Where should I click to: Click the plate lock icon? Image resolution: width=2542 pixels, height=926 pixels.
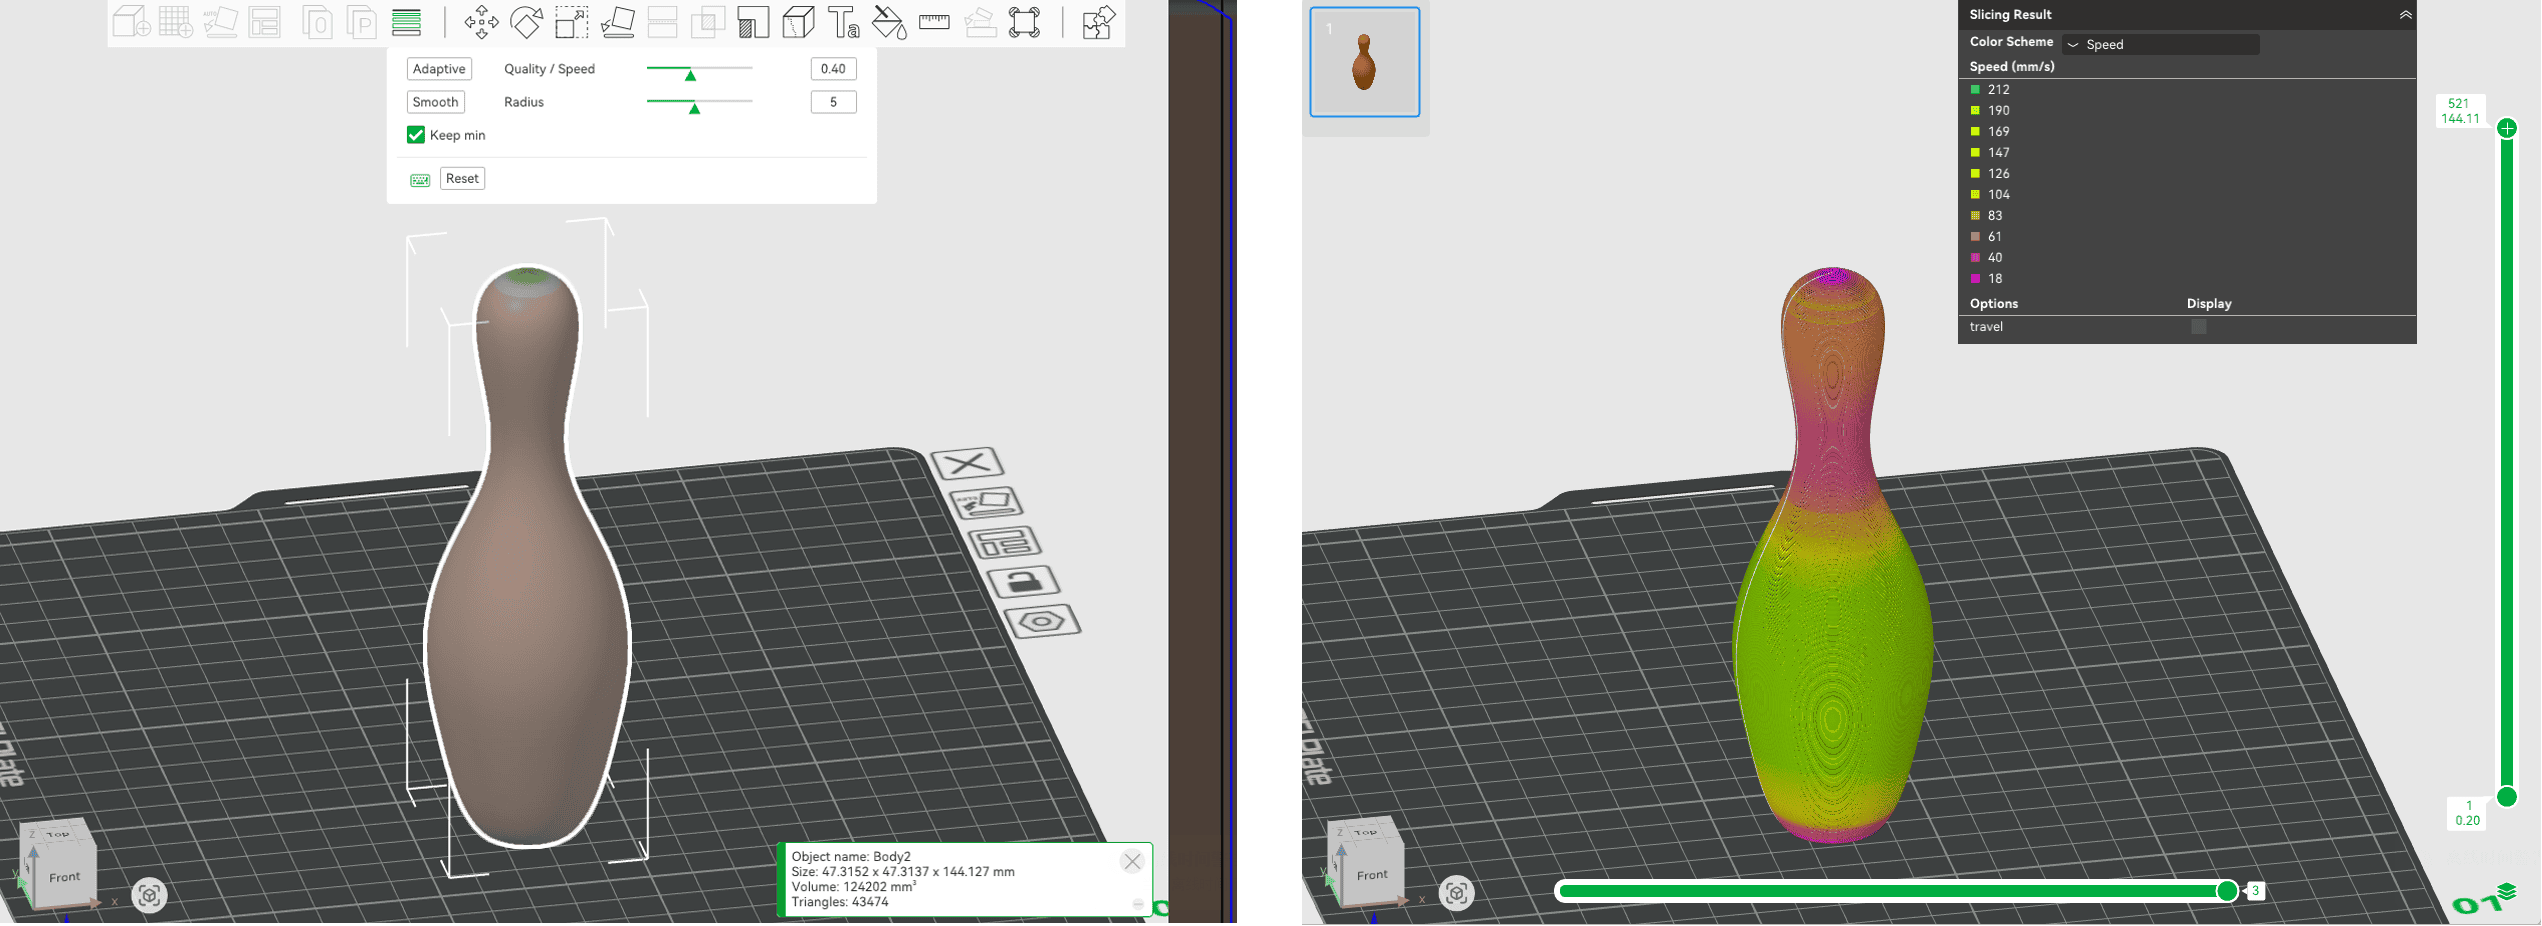1023,582
